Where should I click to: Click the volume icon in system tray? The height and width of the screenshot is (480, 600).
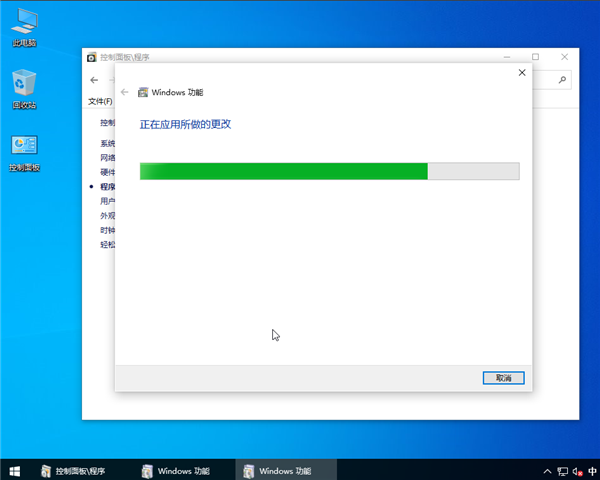(x=577, y=470)
